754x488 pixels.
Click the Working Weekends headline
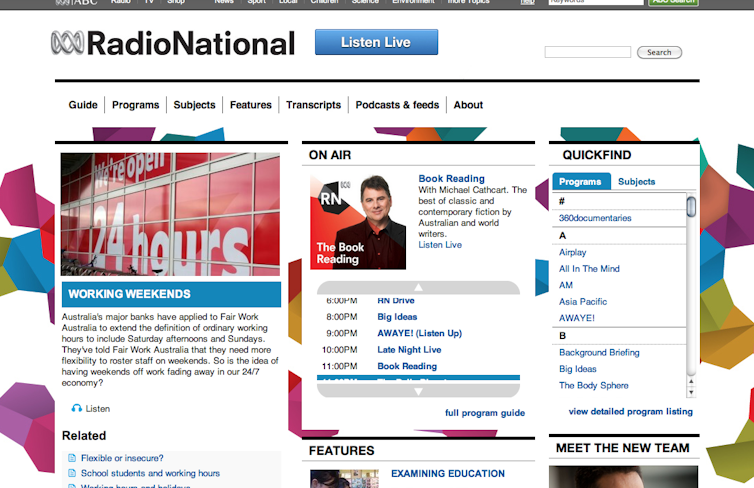point(129,294)
